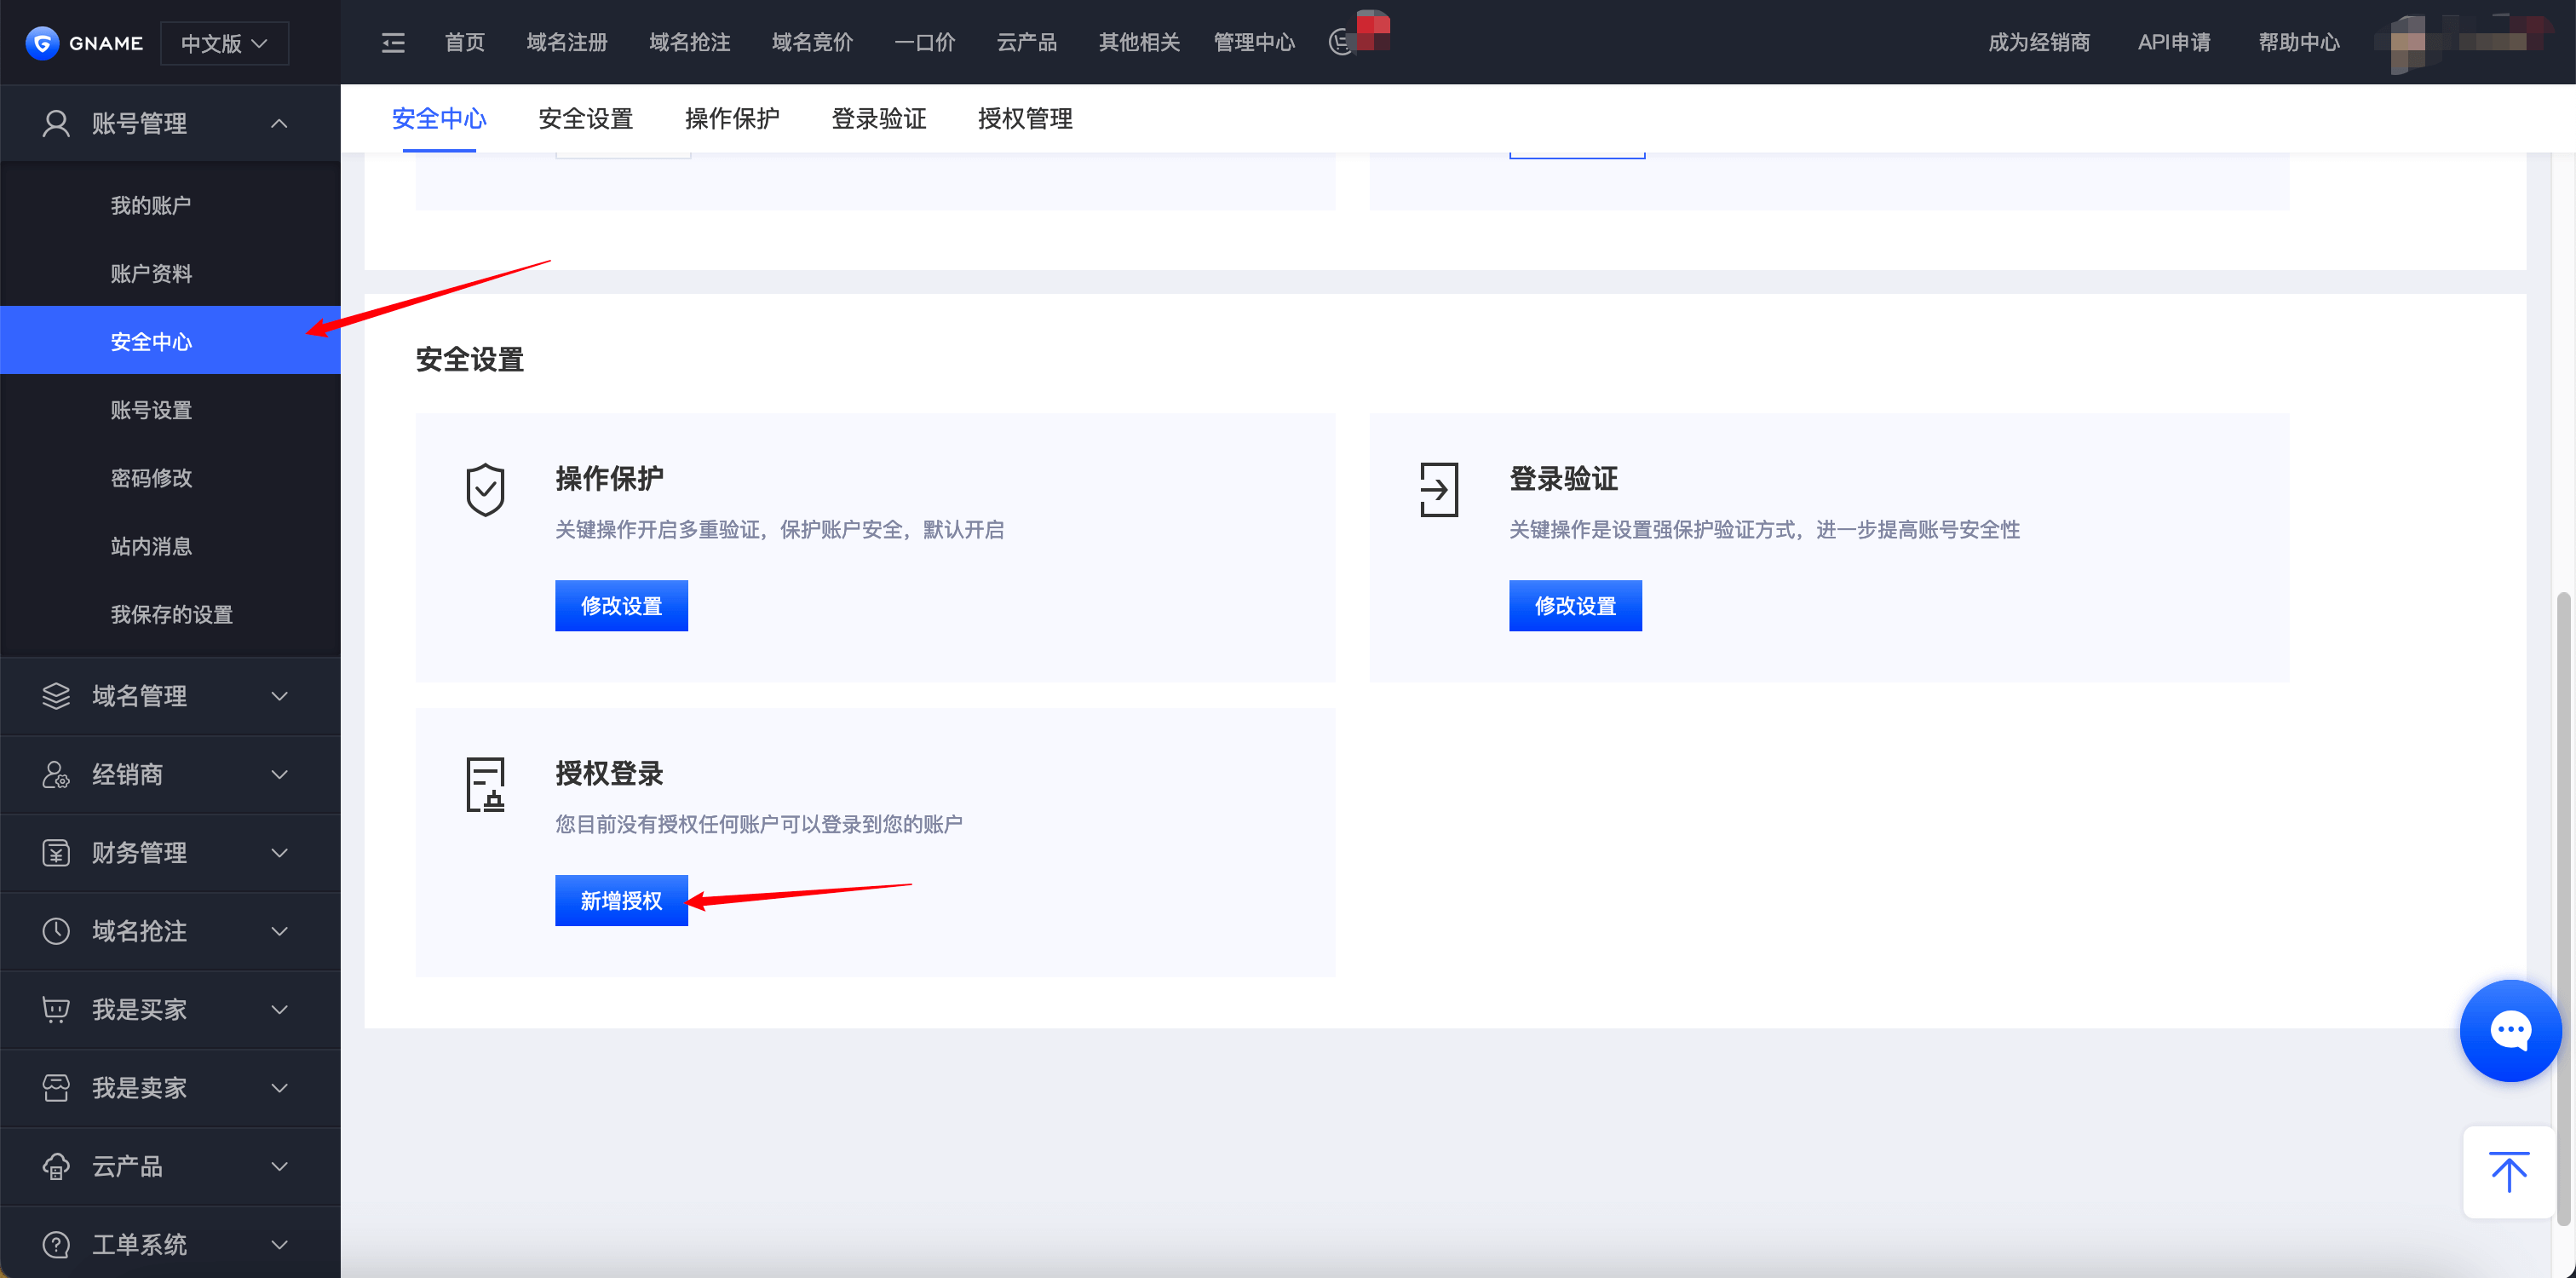This screenshot has height=1278, width=2576.
Task: Expand the 我是卖家 section chevron
Action: [279, 1088]
